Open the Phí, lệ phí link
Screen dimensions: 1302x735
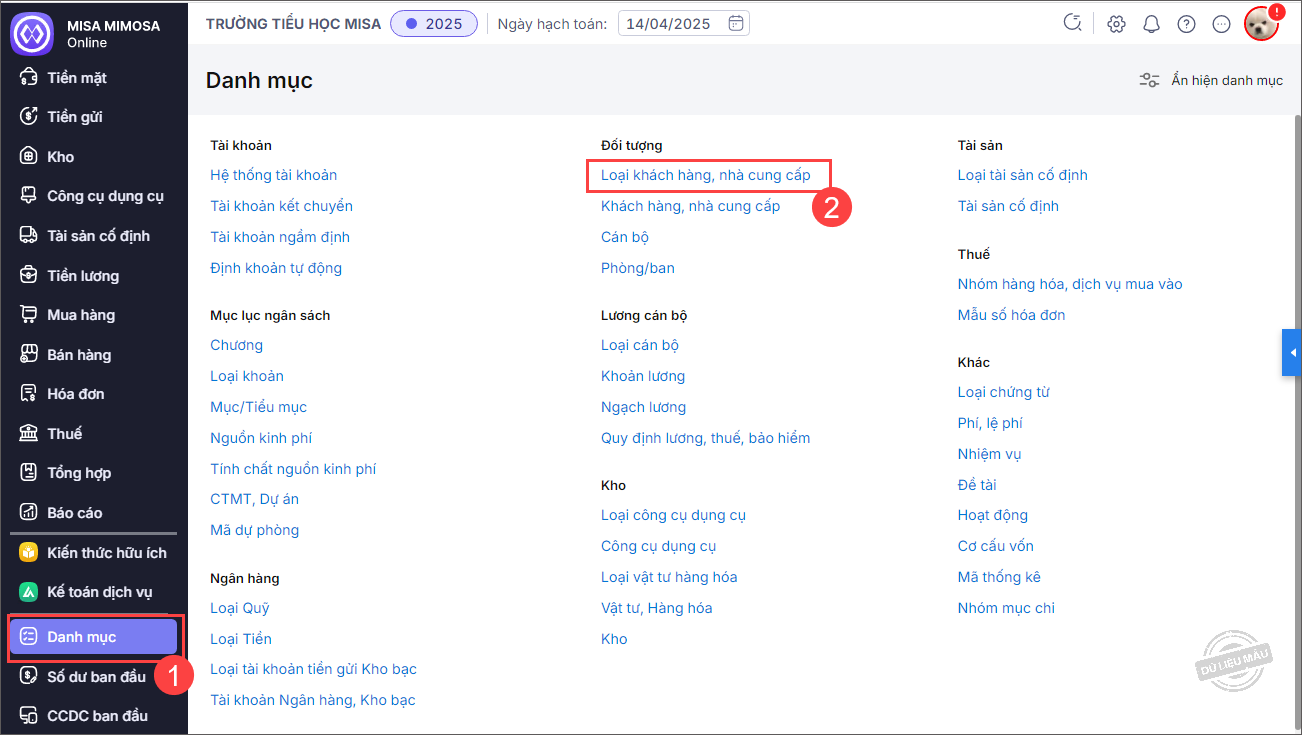click(990, 423)
